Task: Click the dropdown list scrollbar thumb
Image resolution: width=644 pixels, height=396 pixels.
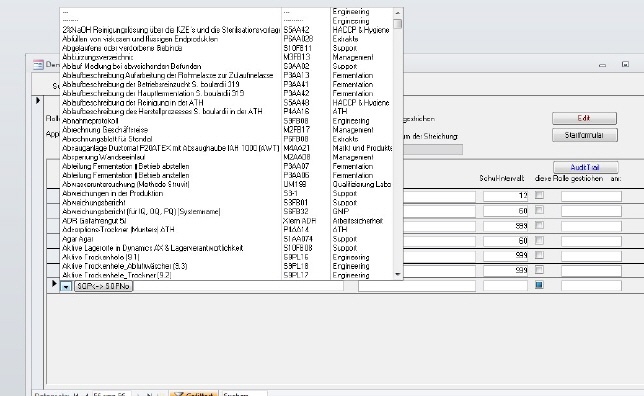Action: (397, 24)
